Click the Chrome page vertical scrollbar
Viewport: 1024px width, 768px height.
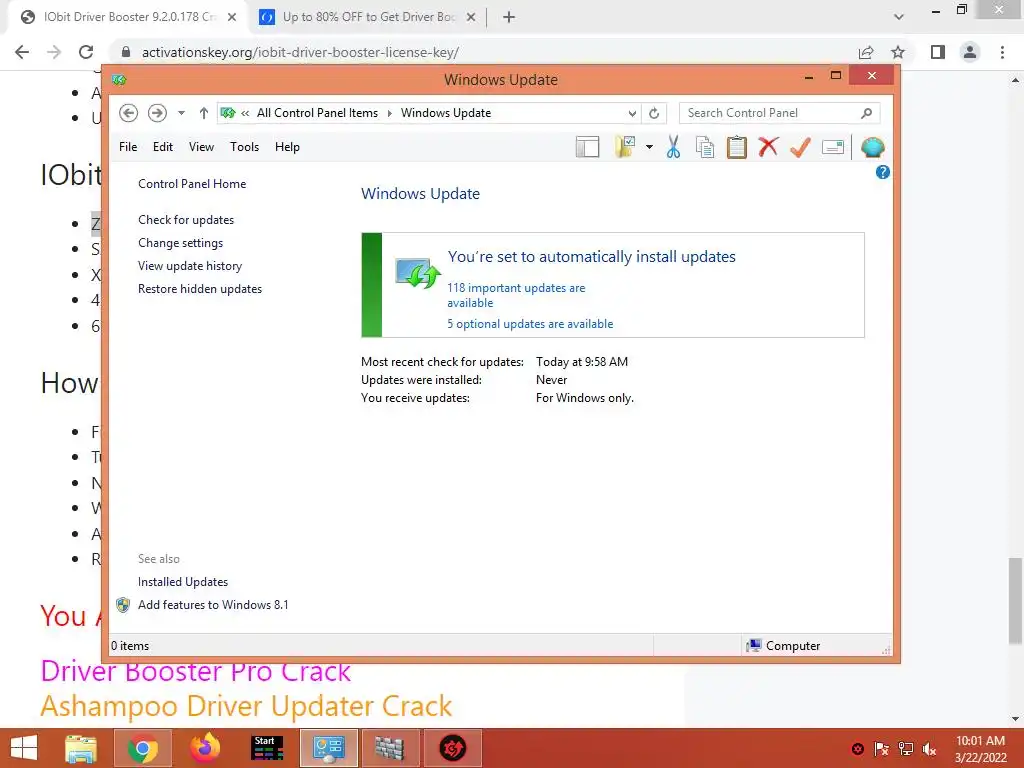coord(1015,601)
